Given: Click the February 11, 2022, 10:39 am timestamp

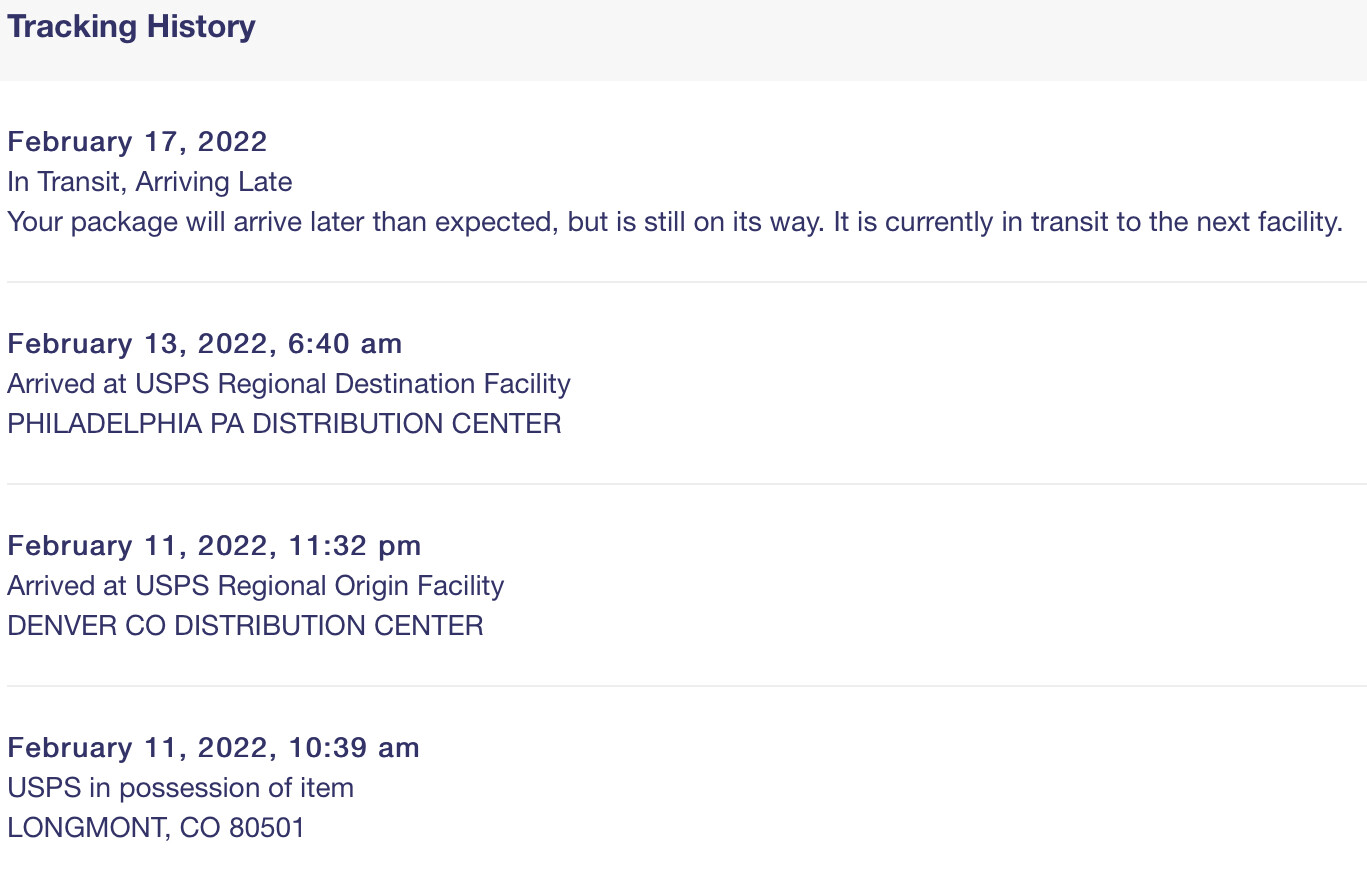Looking at the screenshot, I should (213, 748).
